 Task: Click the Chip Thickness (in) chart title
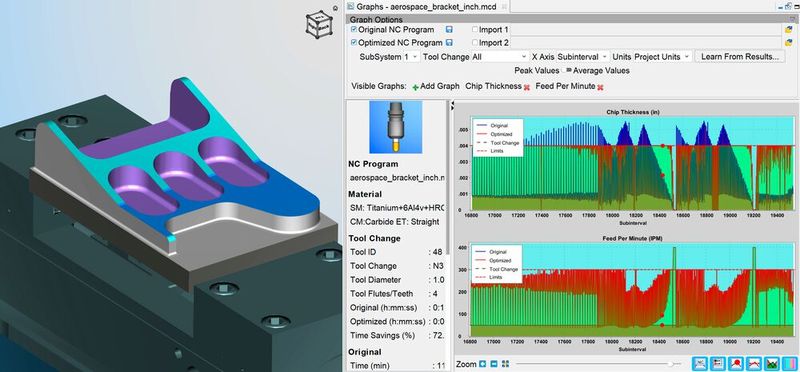(632, 112)
